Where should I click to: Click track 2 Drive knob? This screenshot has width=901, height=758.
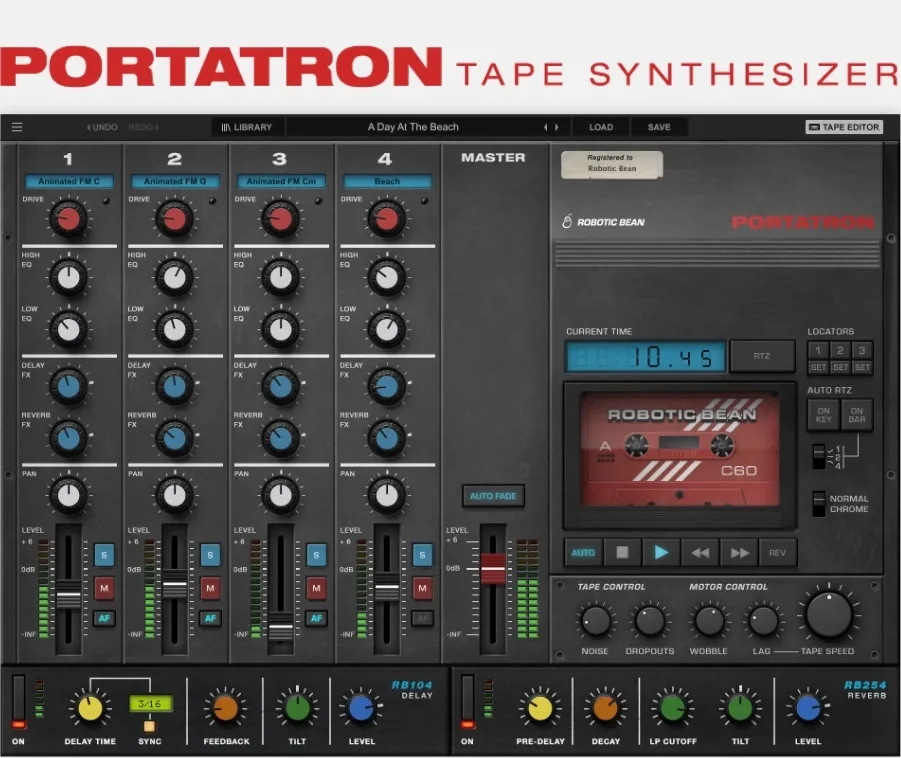tap(175, 219)
